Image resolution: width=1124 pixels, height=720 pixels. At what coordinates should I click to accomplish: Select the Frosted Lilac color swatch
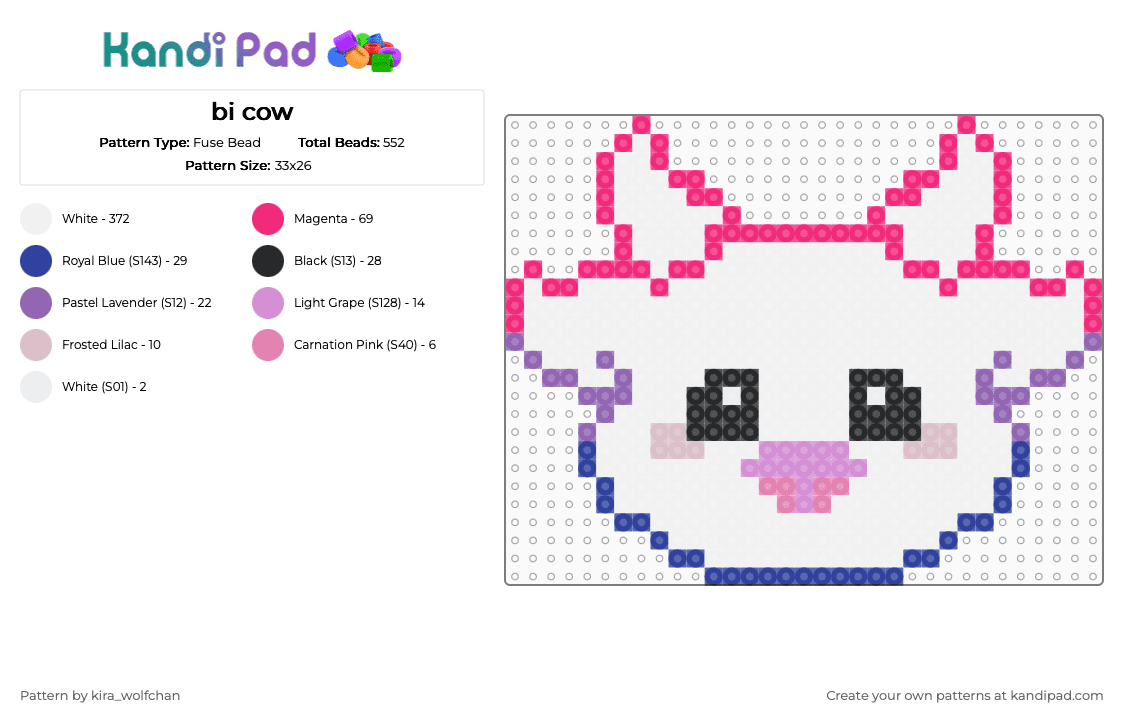(36, 345)
